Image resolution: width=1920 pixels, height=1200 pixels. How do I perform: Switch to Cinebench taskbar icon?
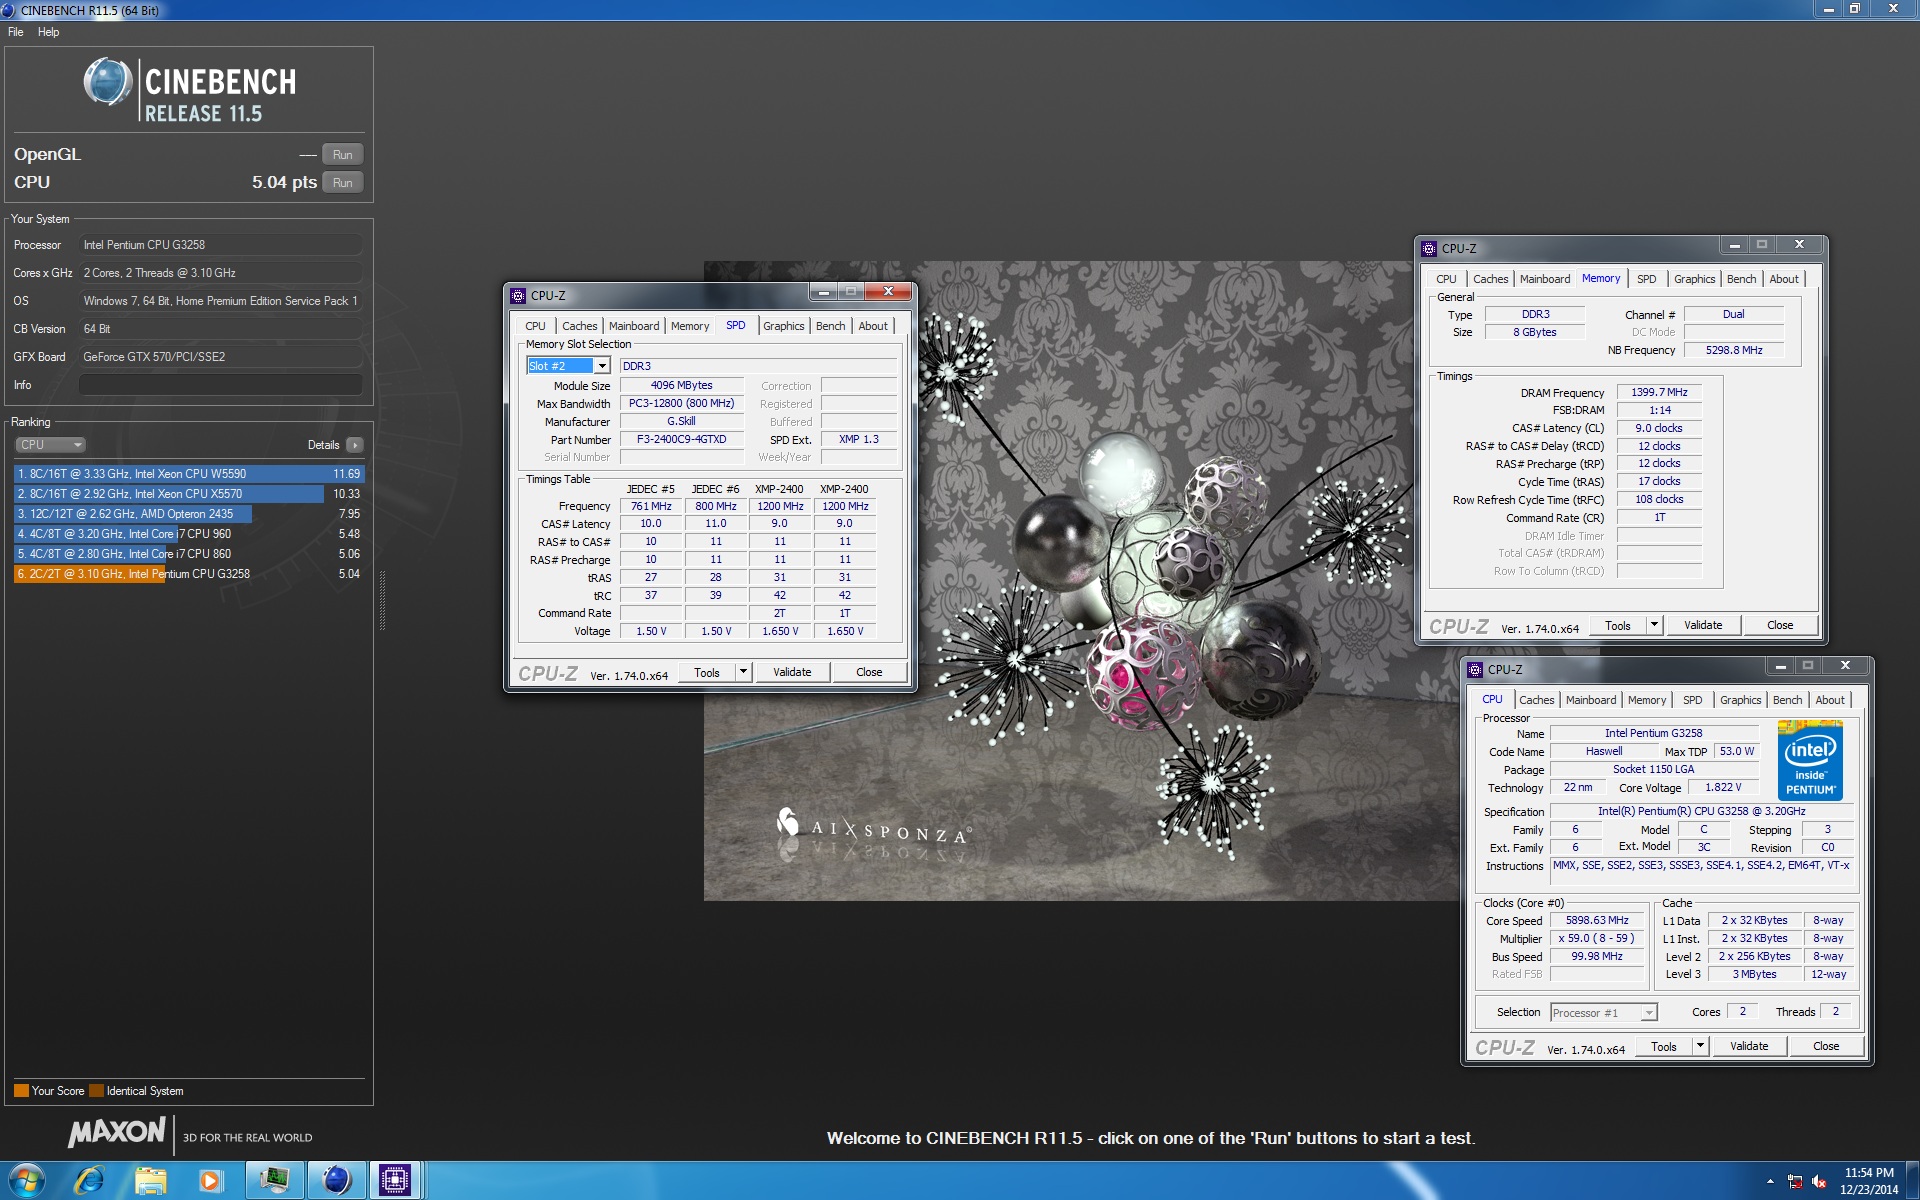click(x=336, y=1181)
